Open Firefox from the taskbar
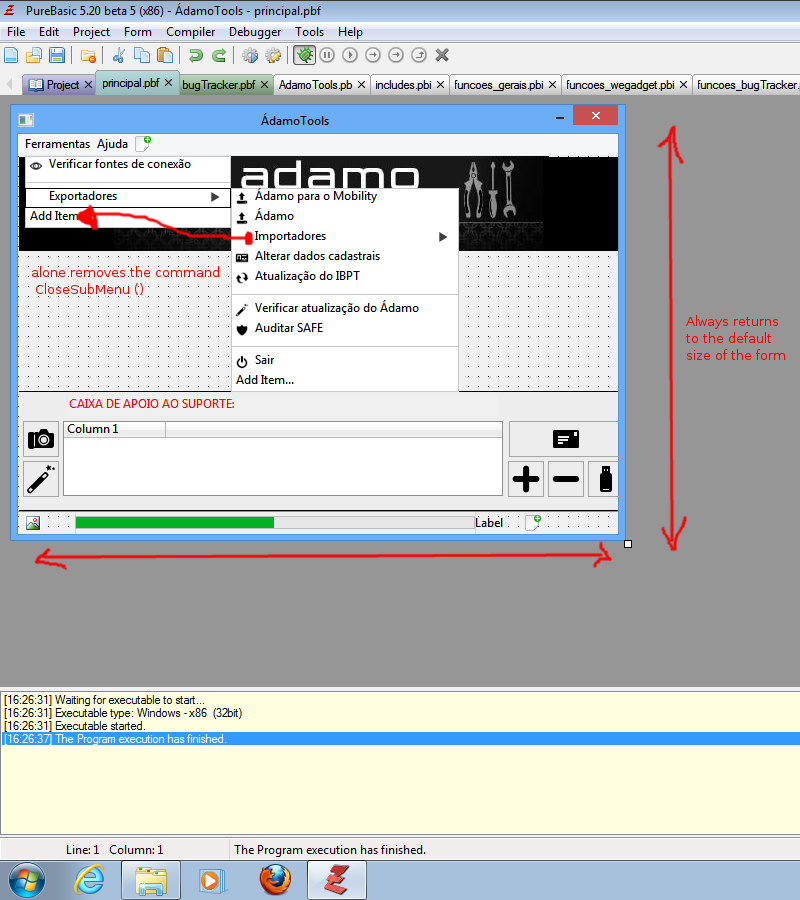The width and height of the screenshot is (800, 900). (275, 880)
